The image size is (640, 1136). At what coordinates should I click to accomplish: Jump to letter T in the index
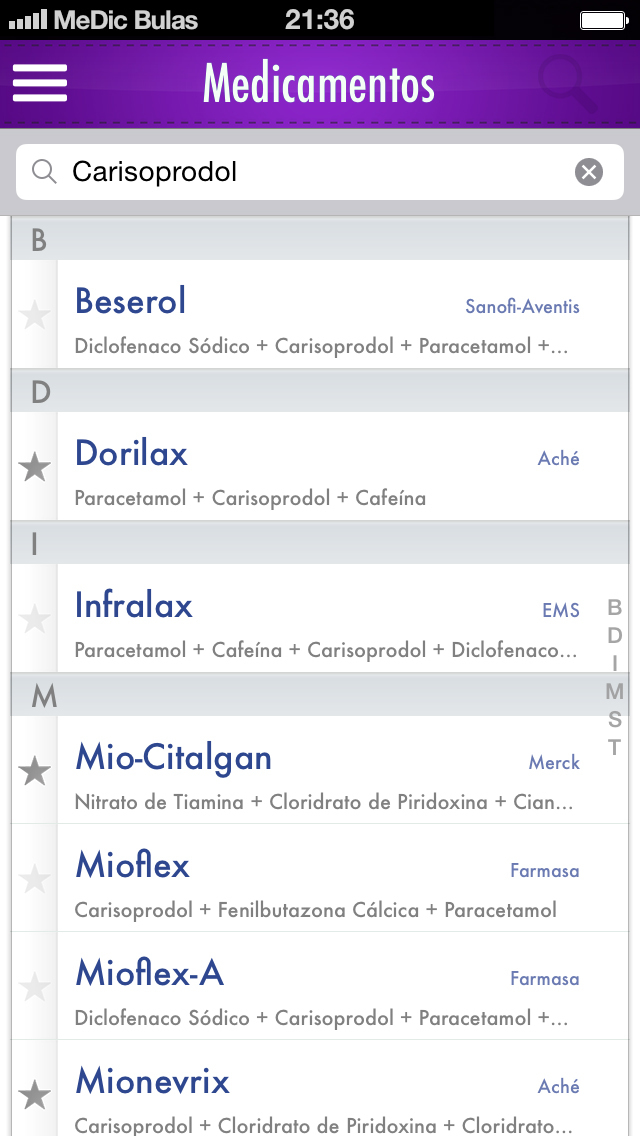(x=615, y=747)
